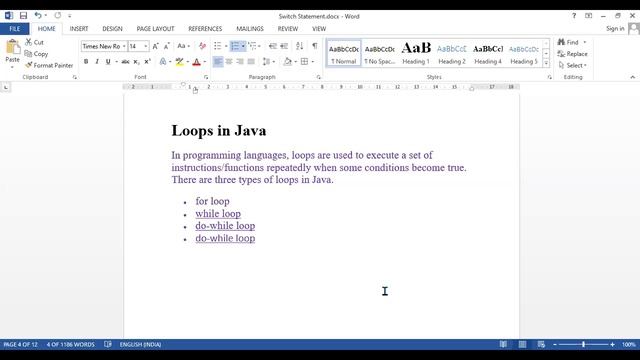Image resolution: width=640 pixels, height=360 pixels.
Task: Open the Paragraph dialog launcher
Action: coord(318,77)
